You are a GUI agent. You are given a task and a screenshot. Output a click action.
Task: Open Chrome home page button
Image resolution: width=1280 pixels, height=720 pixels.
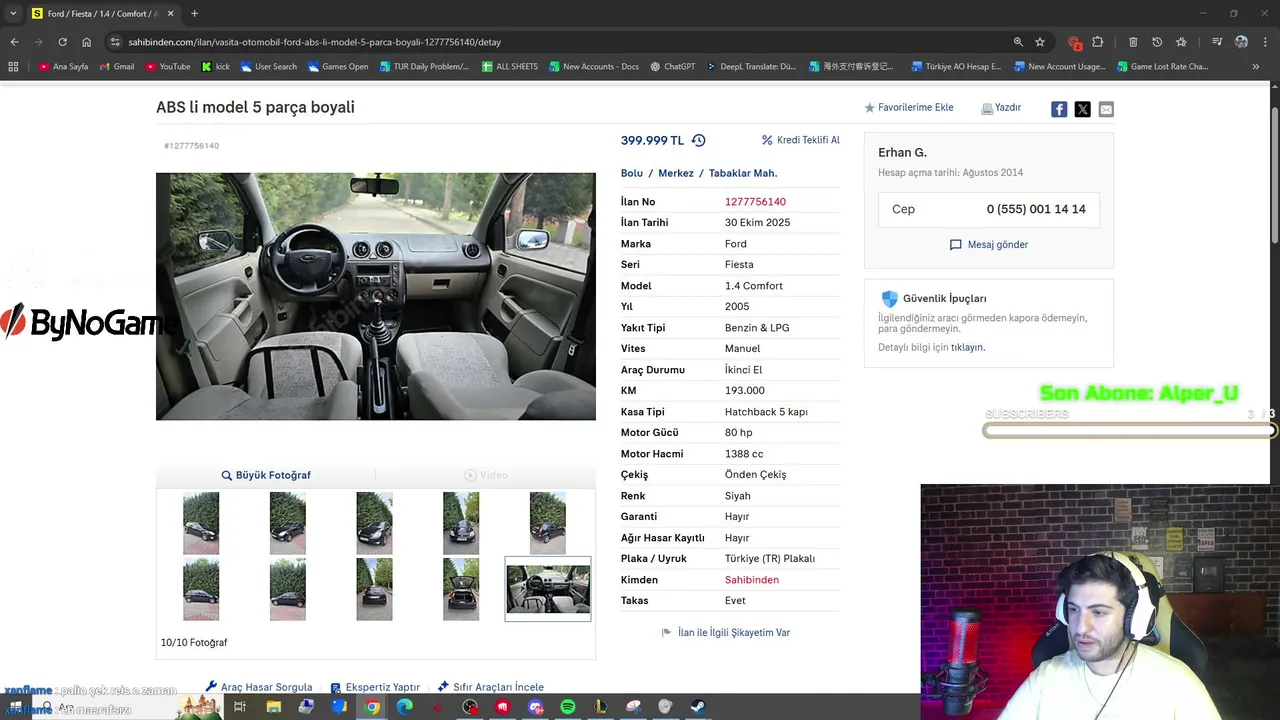point(87,42)
